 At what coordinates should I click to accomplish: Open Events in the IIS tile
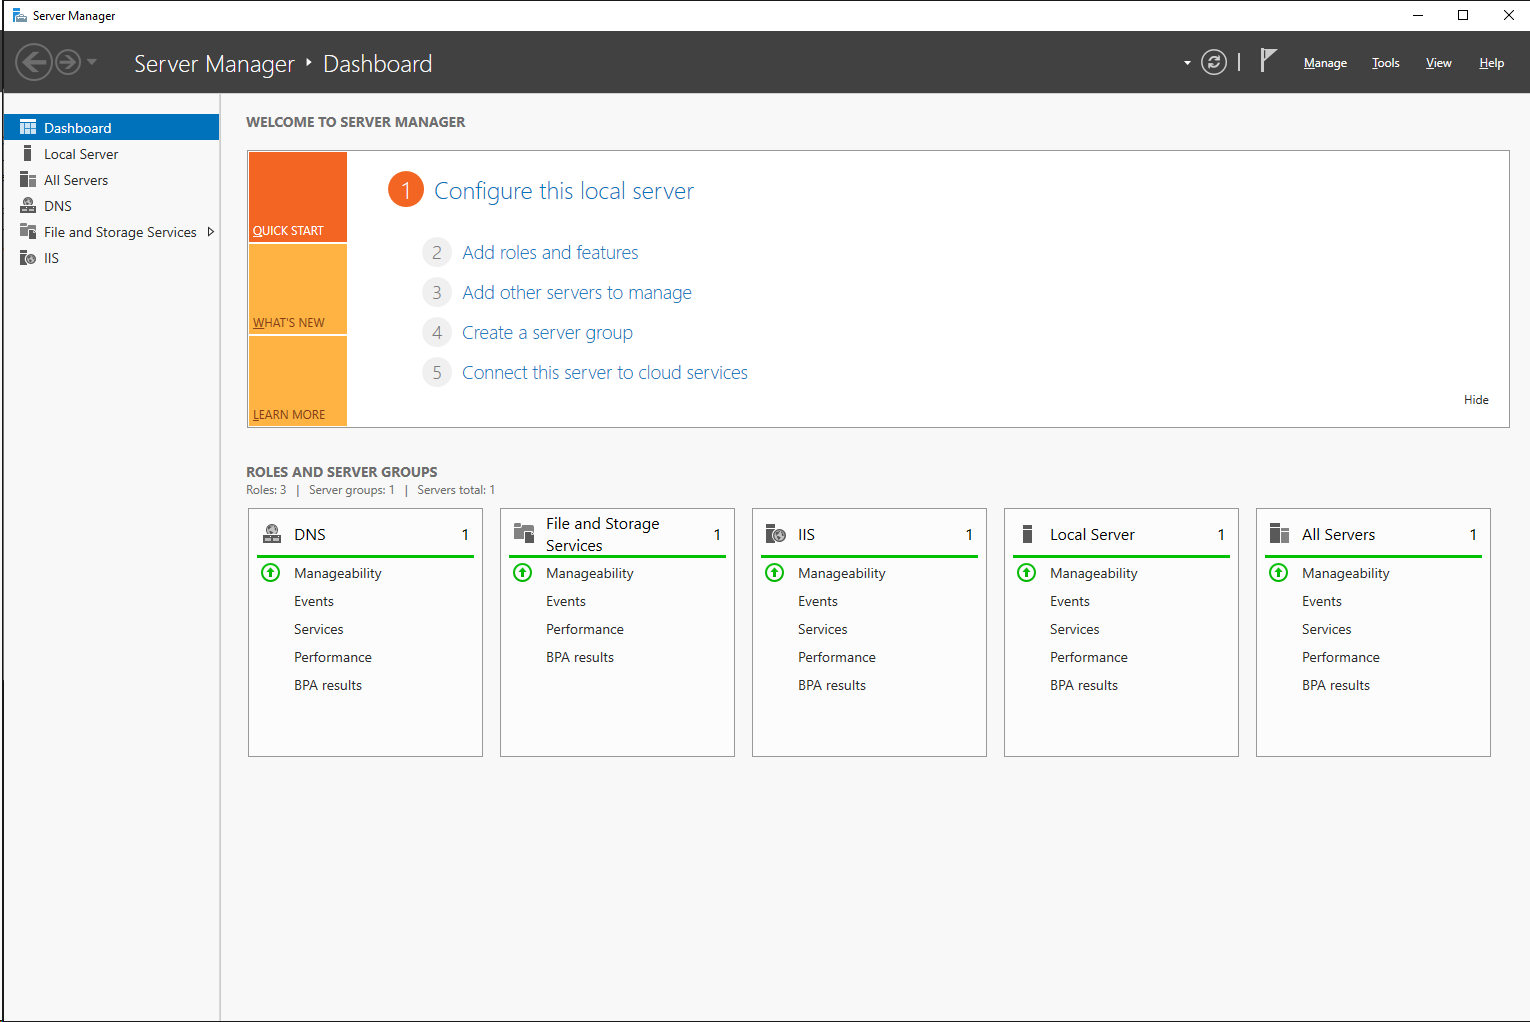coord(818,601)
